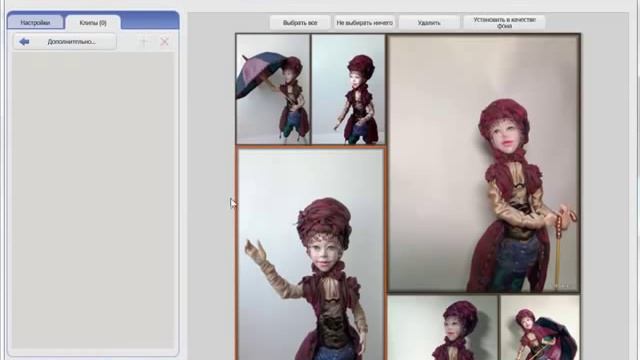Viewport: 640px width, 360px height.
Task: Click the Не выбирать ничего button
Action: pos(364,23)
